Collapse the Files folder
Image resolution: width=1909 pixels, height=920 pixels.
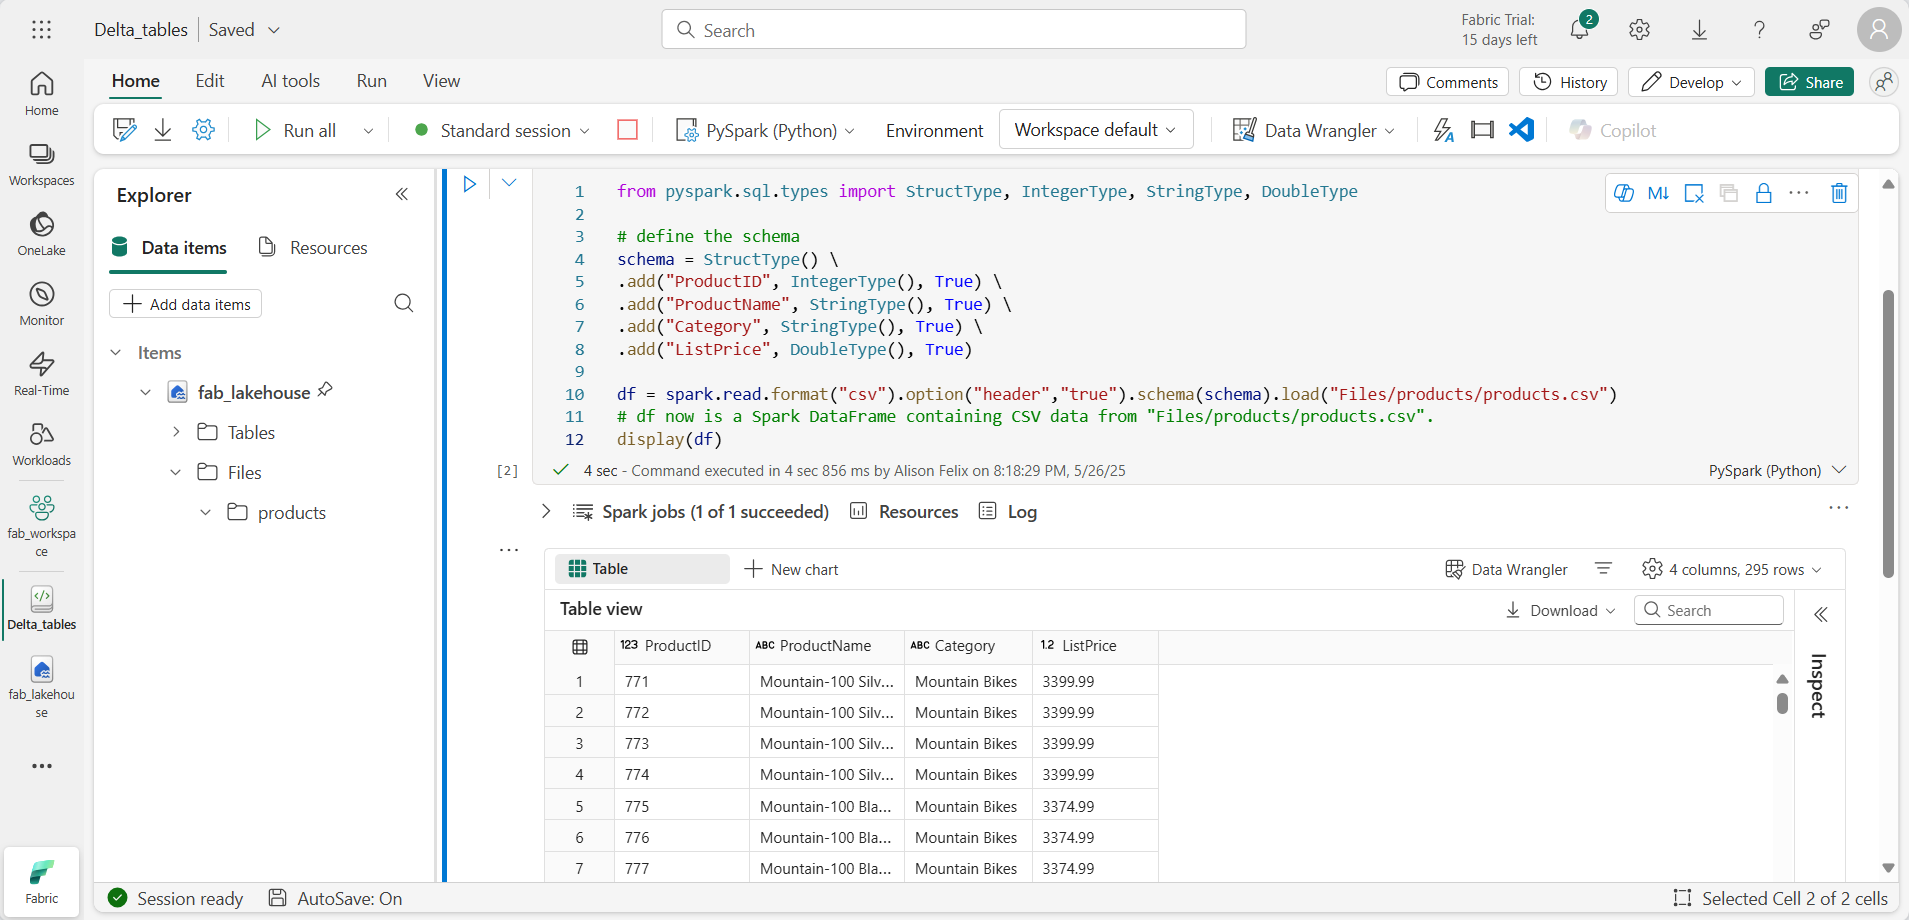(176, 472)
